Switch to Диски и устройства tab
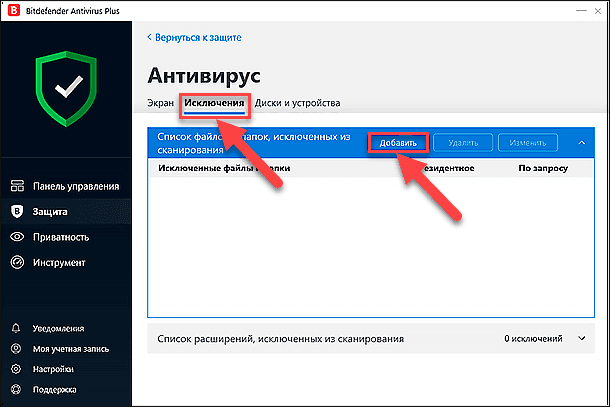Viewport: 610px width, 407px height. (x=297, y=103)
